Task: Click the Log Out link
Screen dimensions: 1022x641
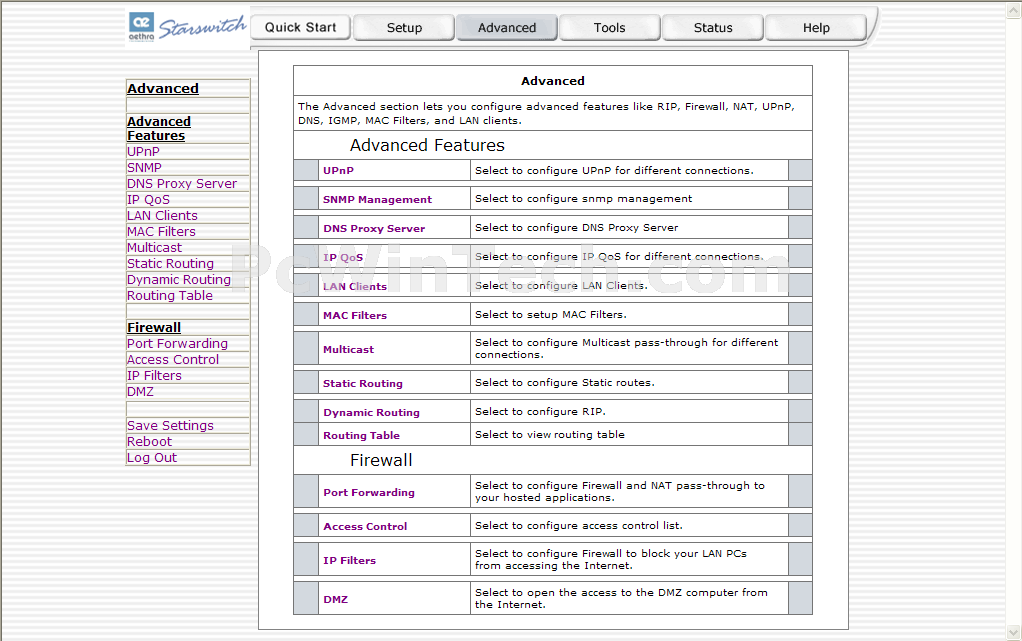Action: click(x=152, y=458)
